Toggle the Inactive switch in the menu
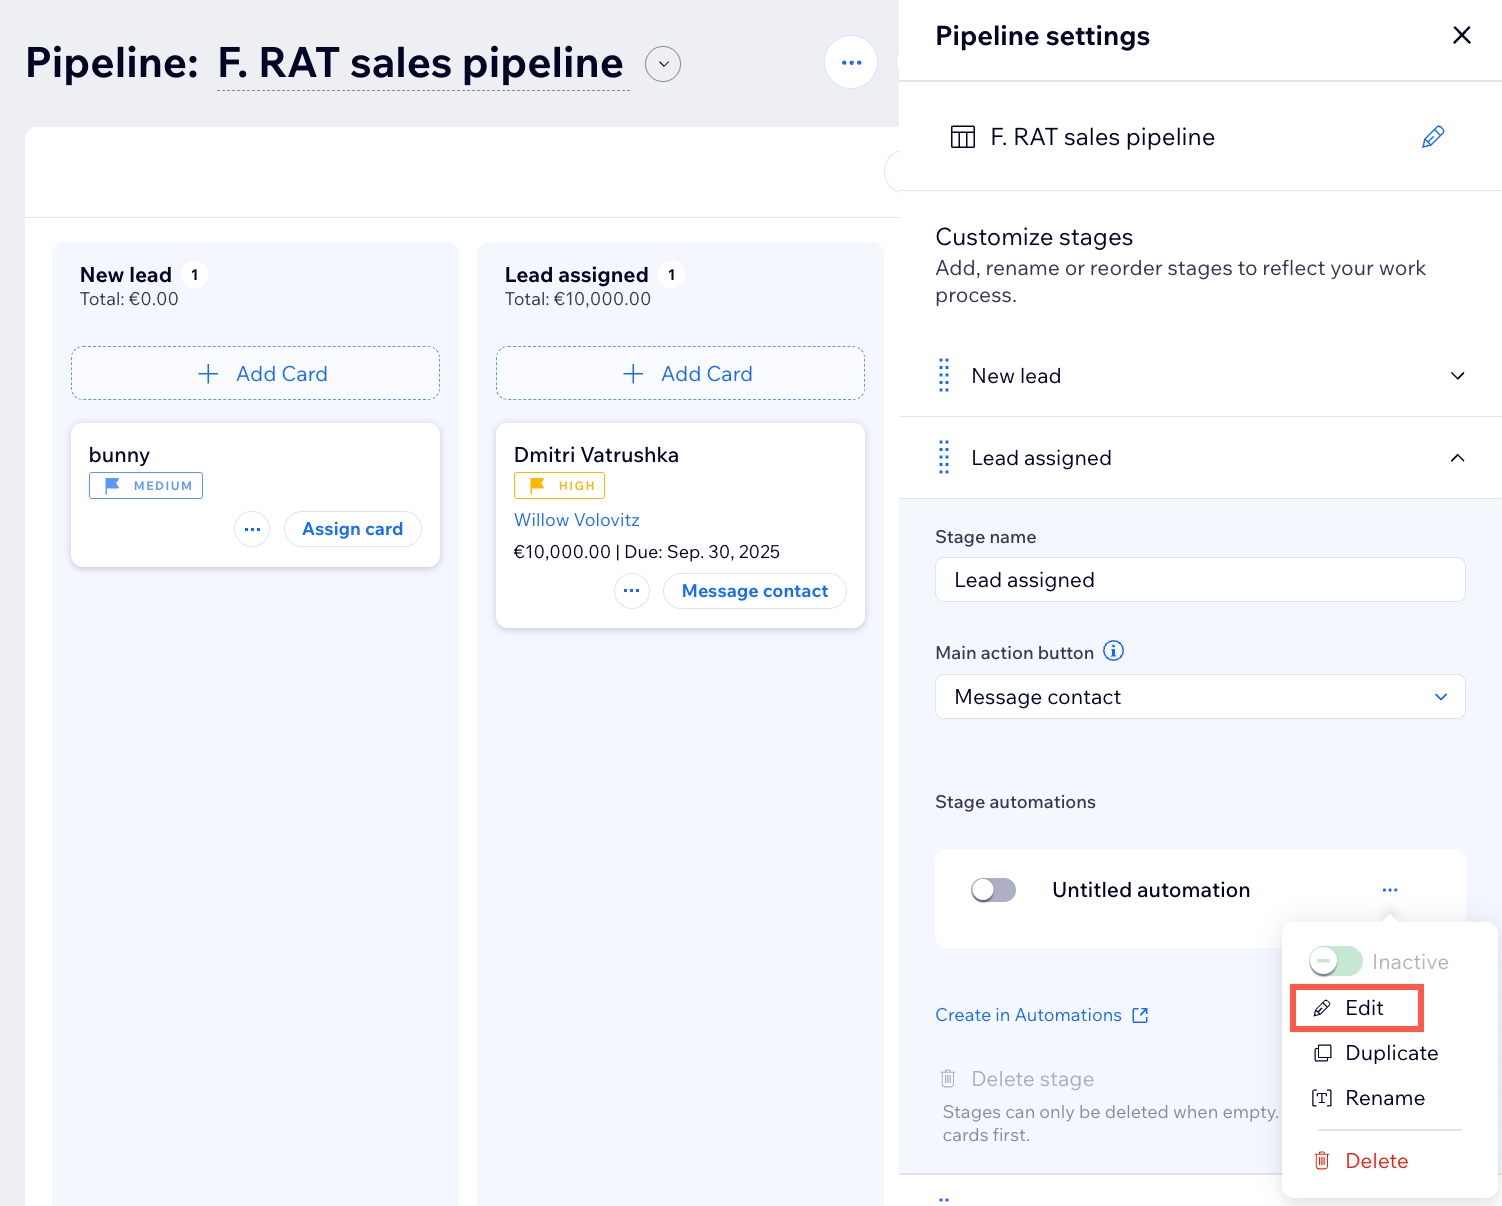This screenshot has height=1206, width=1502. tap(1335, 961)
